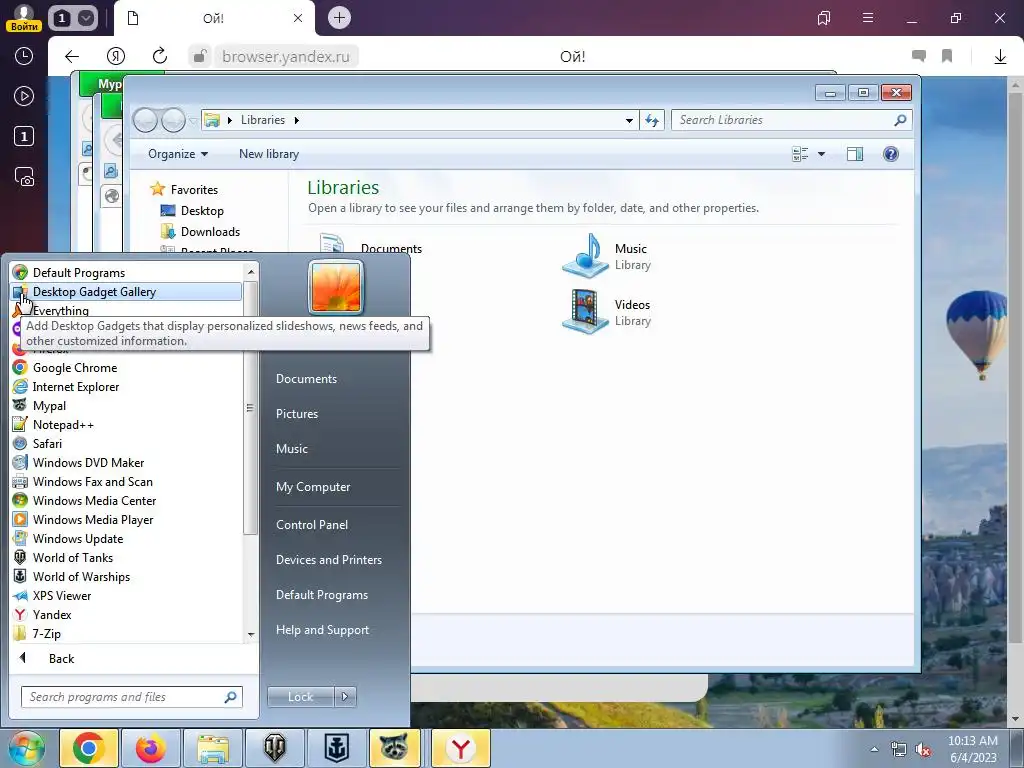Image resolution: width=1024 pixels, height=768 pixels.
Task: Open Devices and Printers
Action: pyautogui.click(x=328, y=560)
